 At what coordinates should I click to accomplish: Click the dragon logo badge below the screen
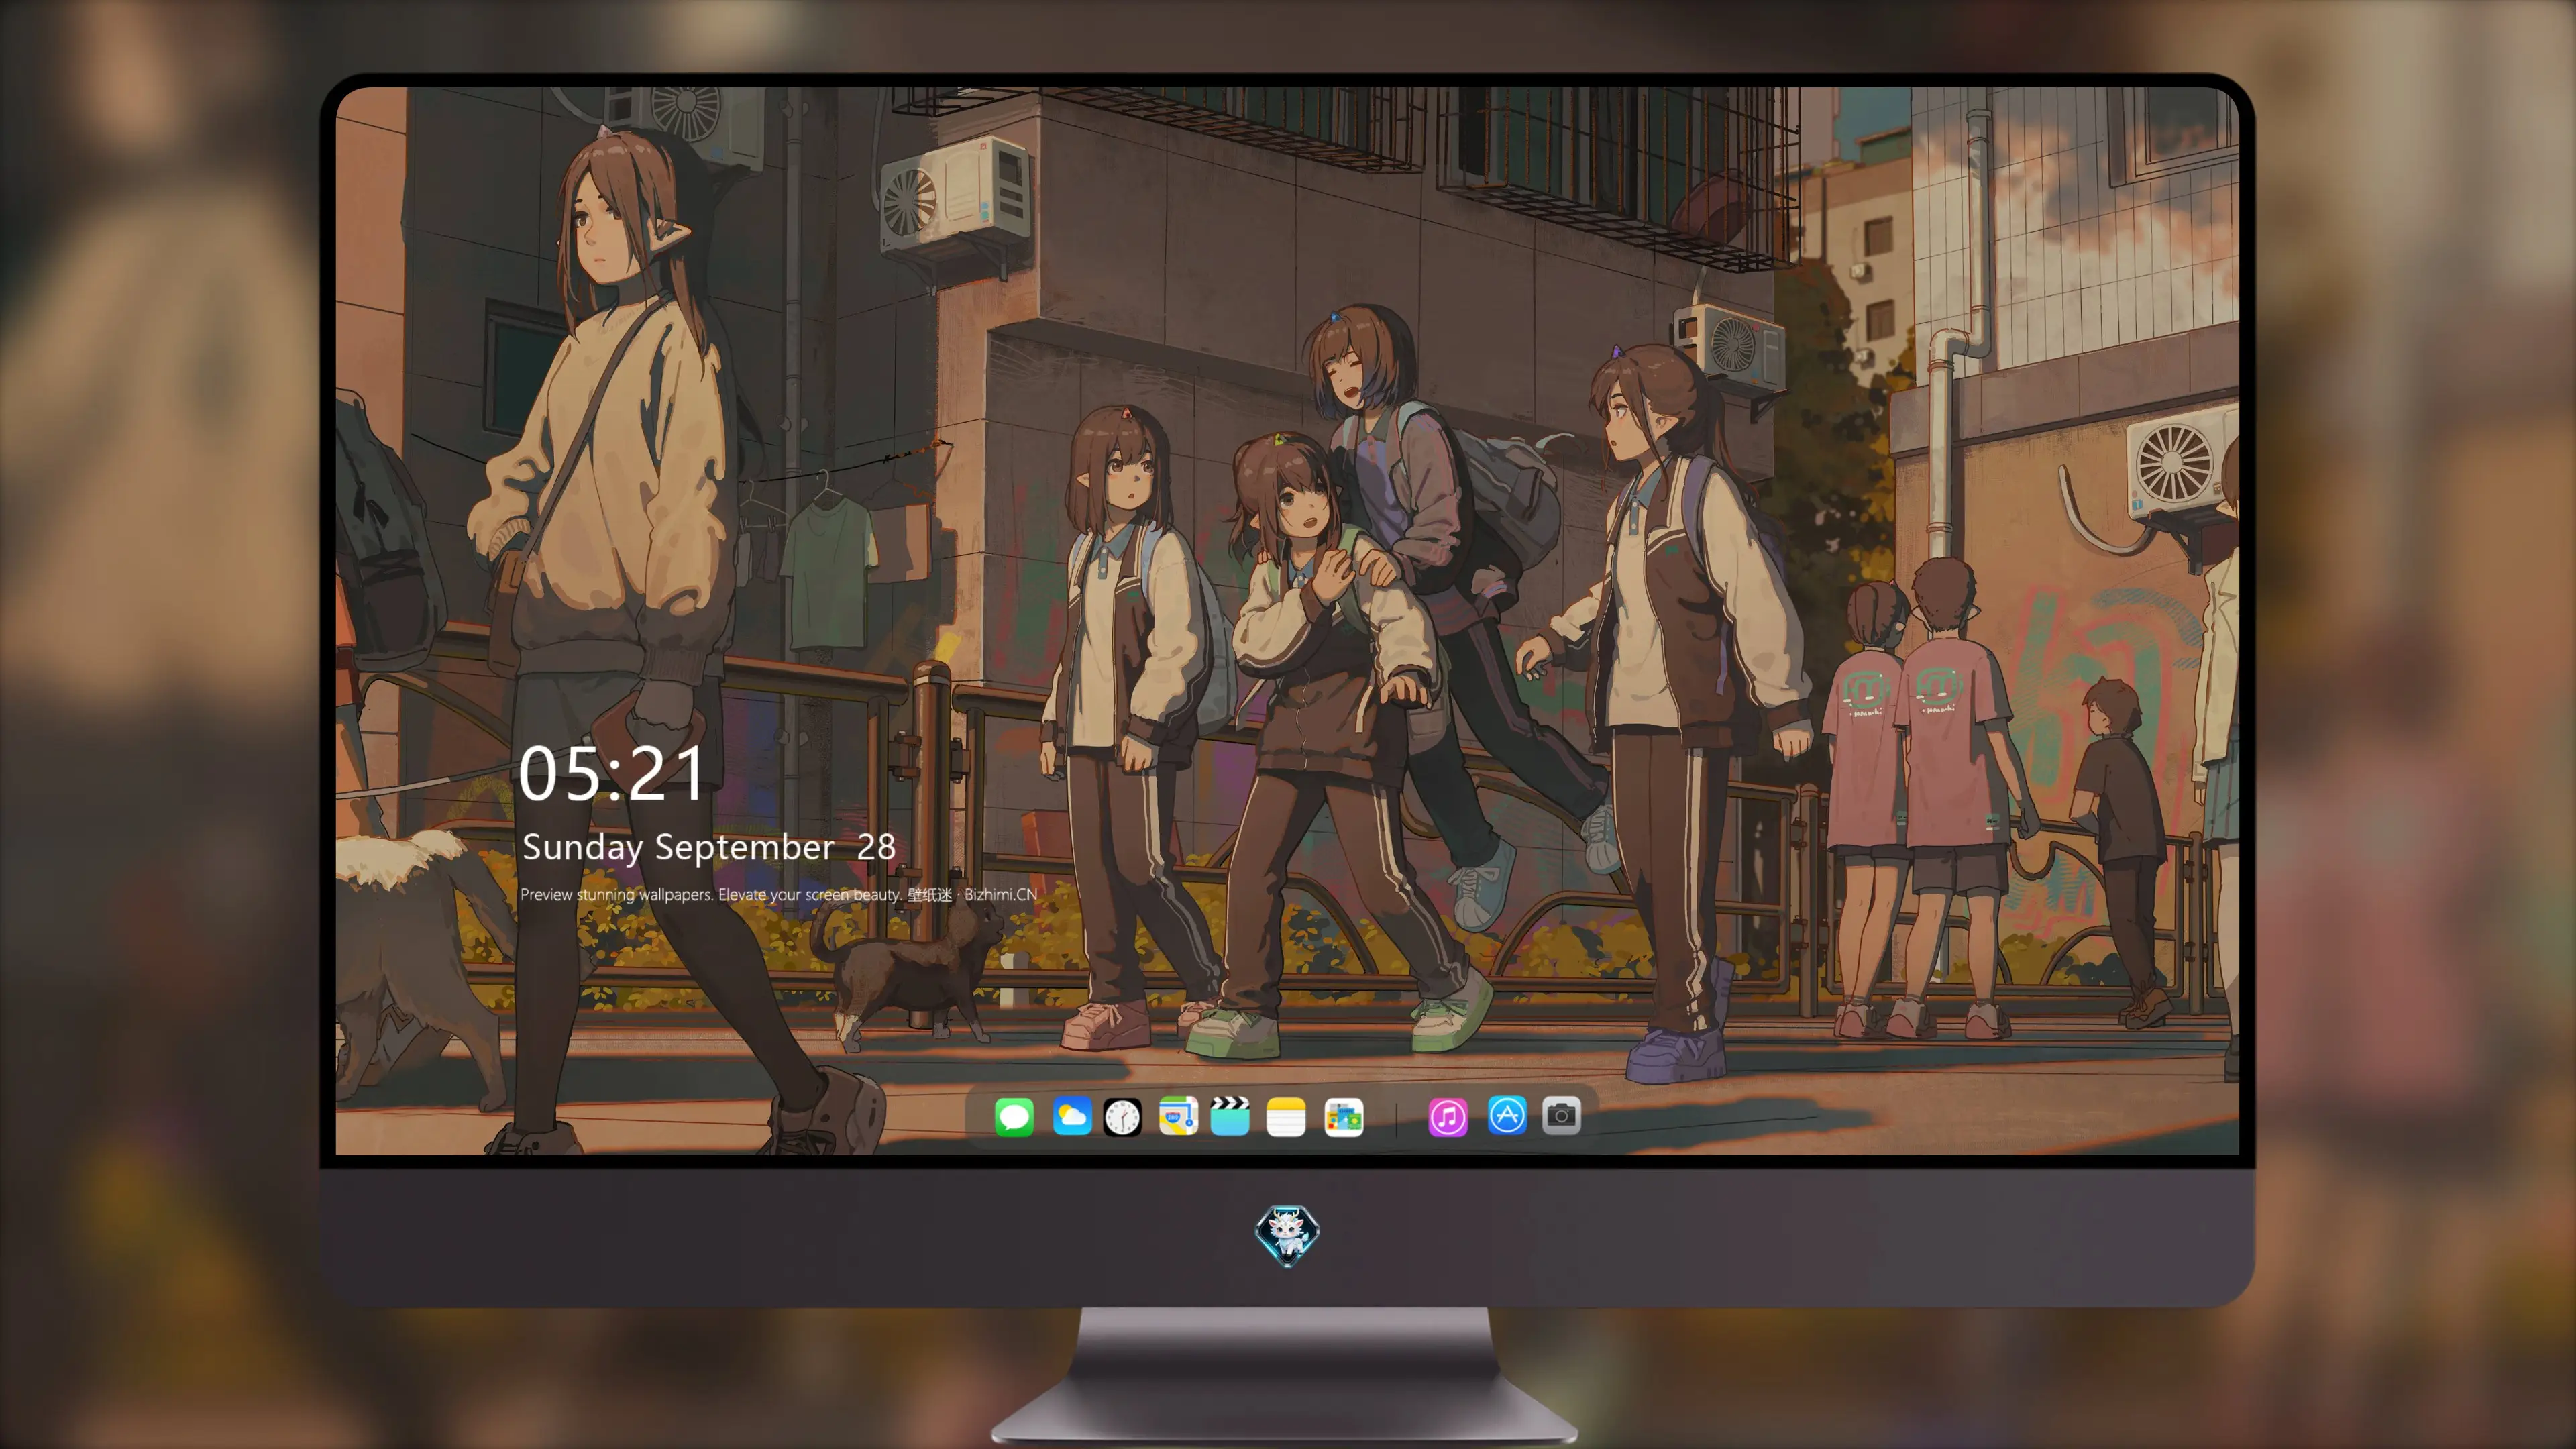[1287, 1235]
